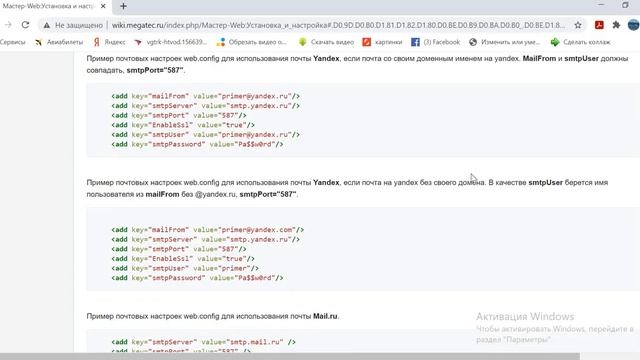Viewport: 640px width, 360px height.
Task: Click the forward navigation arrow
Action: tap(8, 25)
